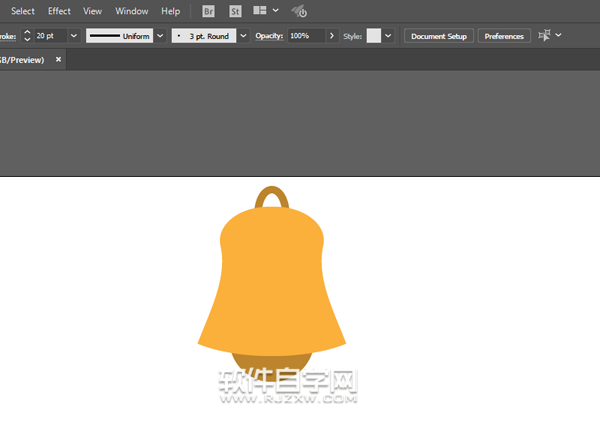Open the Window menu
600x425 pixels.
click(x=132, y=11)
